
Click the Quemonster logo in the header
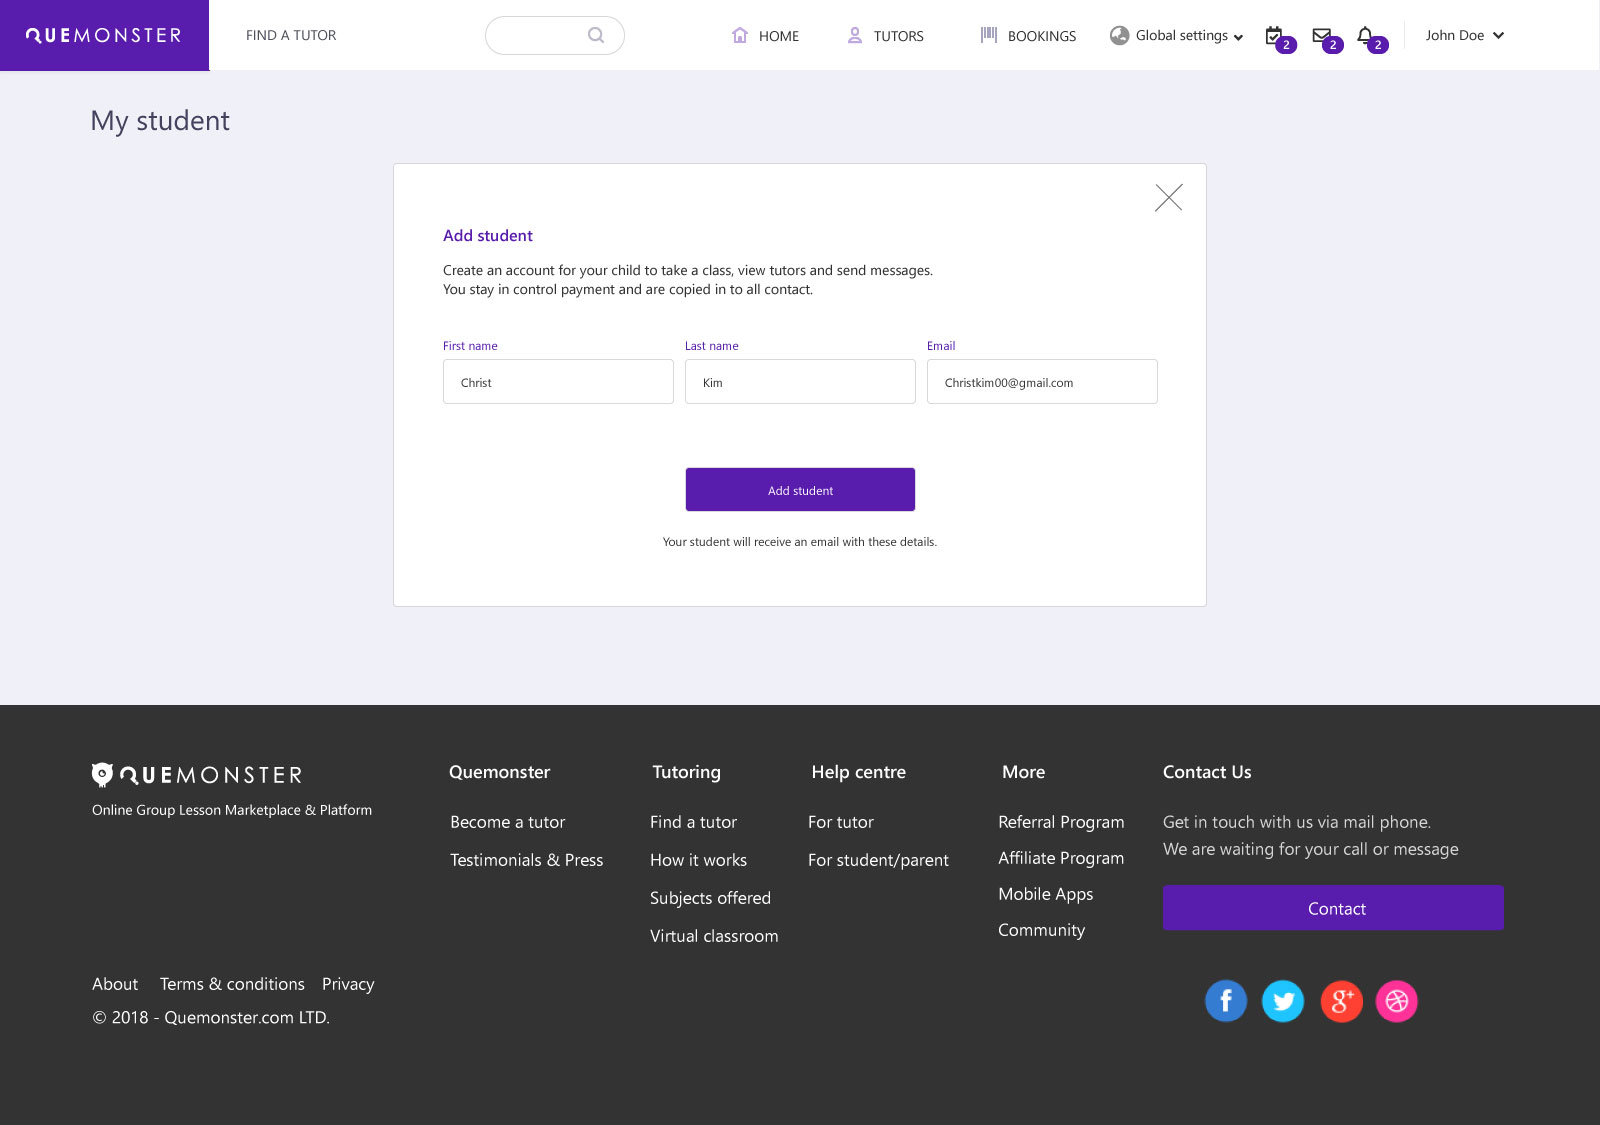point(104,34)
